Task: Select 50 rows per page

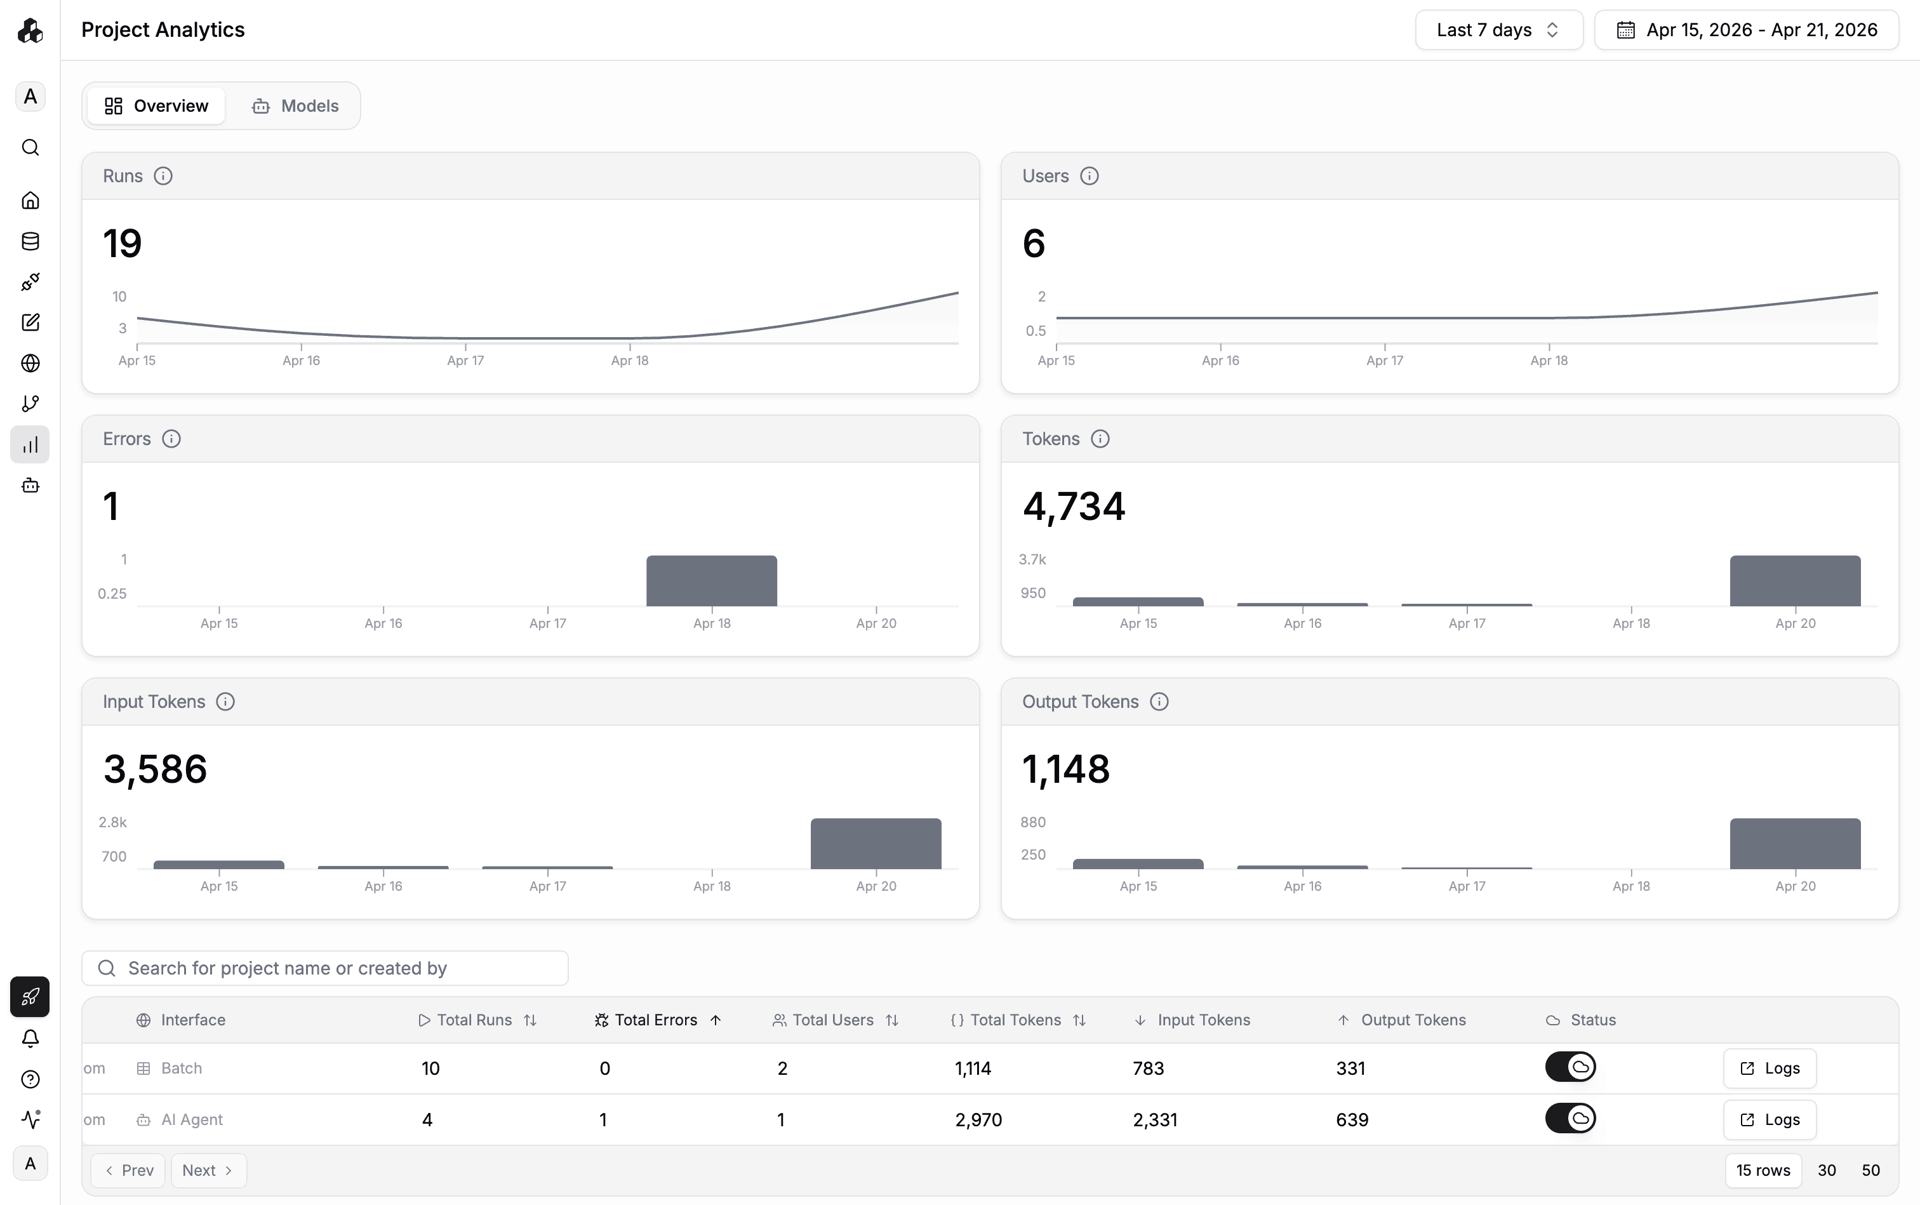Action: pos(1871,1170)
